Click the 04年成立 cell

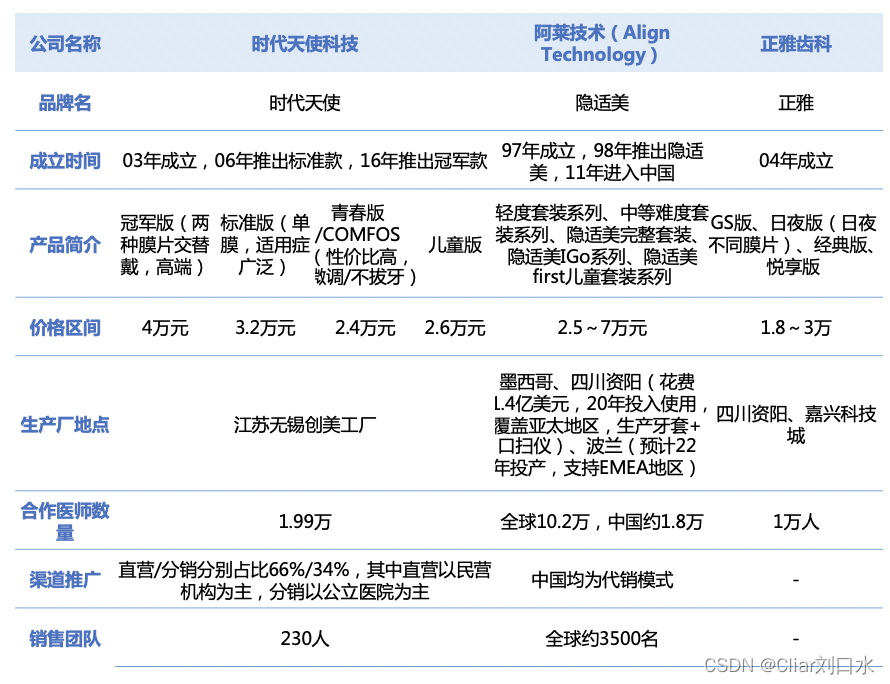pyautogui.click(x=796, y=161)
